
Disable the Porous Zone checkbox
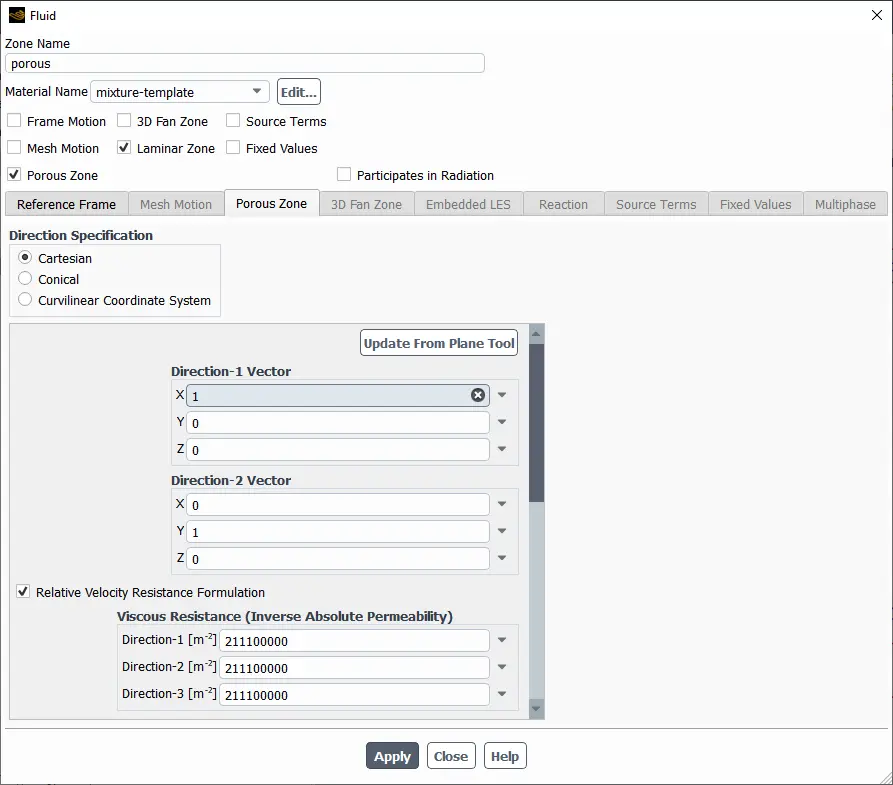tap(14, 174)
